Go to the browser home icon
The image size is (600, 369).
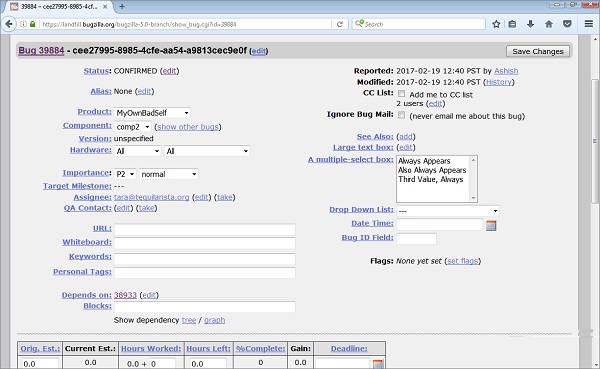(x=549, y=24)
